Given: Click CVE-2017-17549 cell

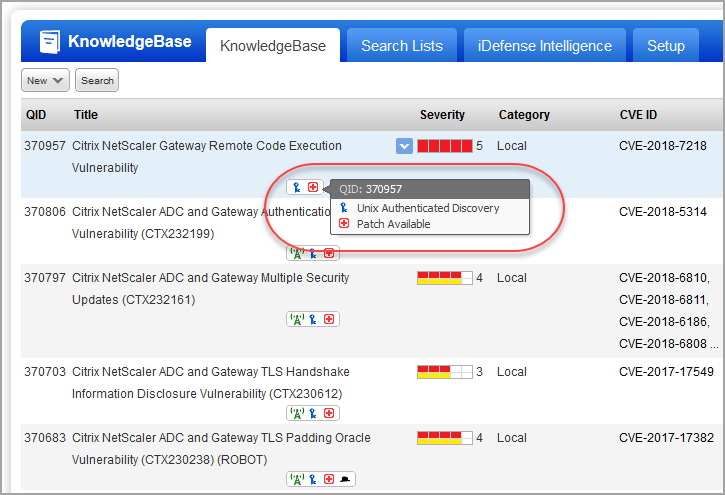Looking at the screenshot, I should (666, 372).
